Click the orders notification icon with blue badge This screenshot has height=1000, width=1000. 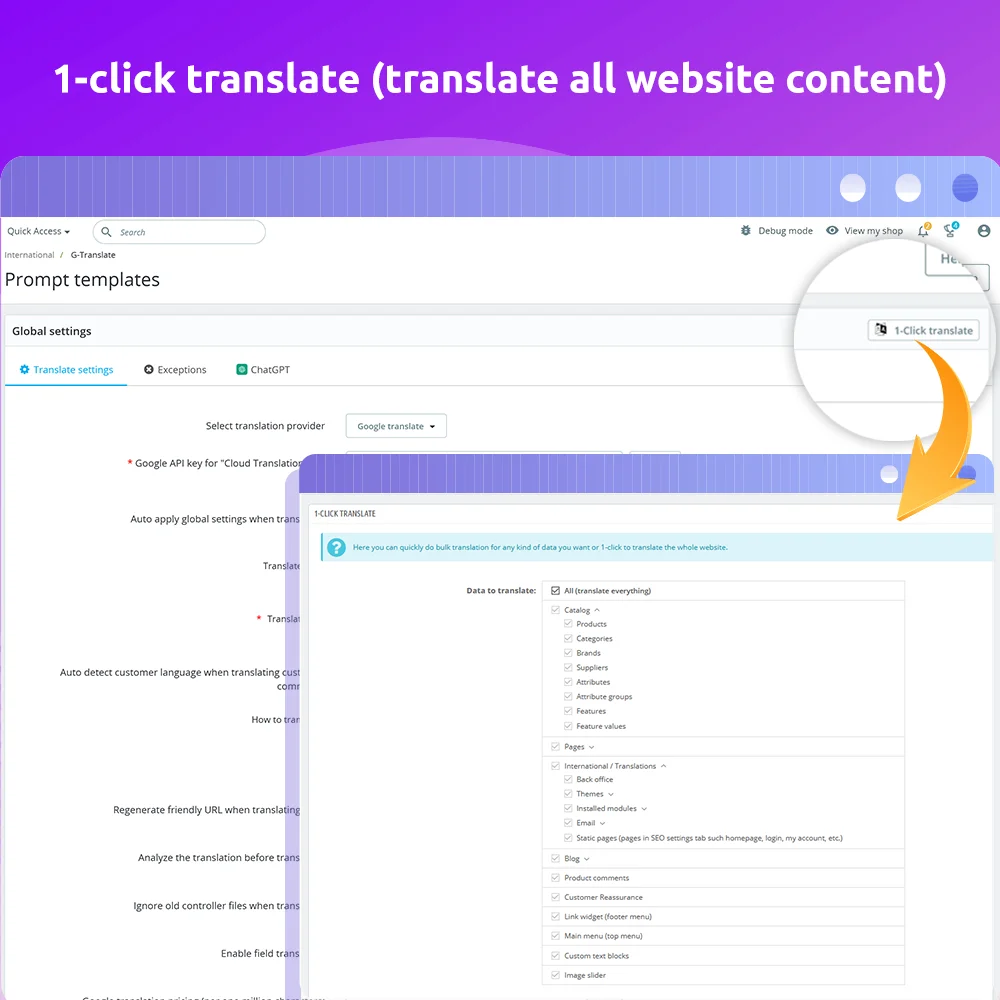(949, 230)
